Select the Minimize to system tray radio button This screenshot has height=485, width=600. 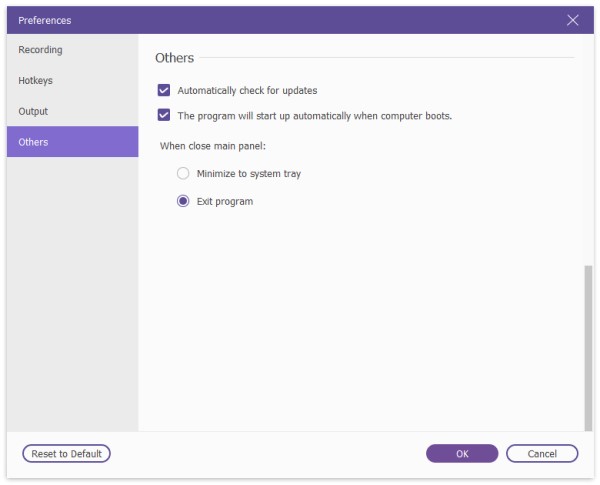pyautogui.click(x=183, y=173)
